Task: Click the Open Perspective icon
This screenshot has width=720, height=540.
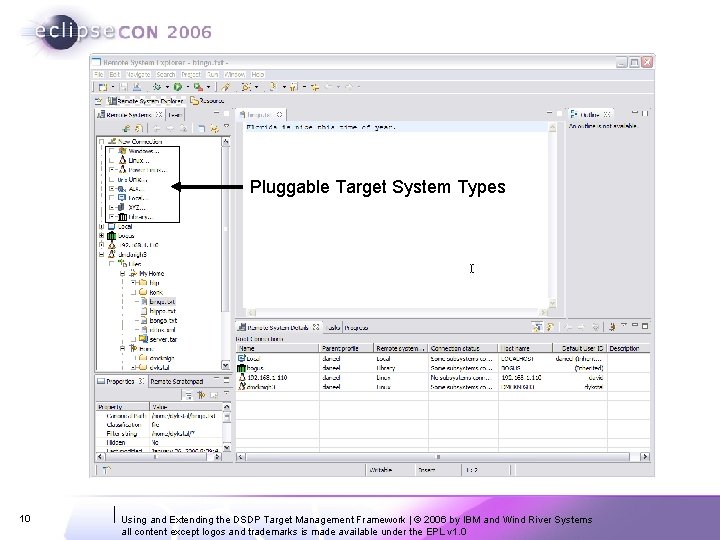Action: [x=98, y=101]
